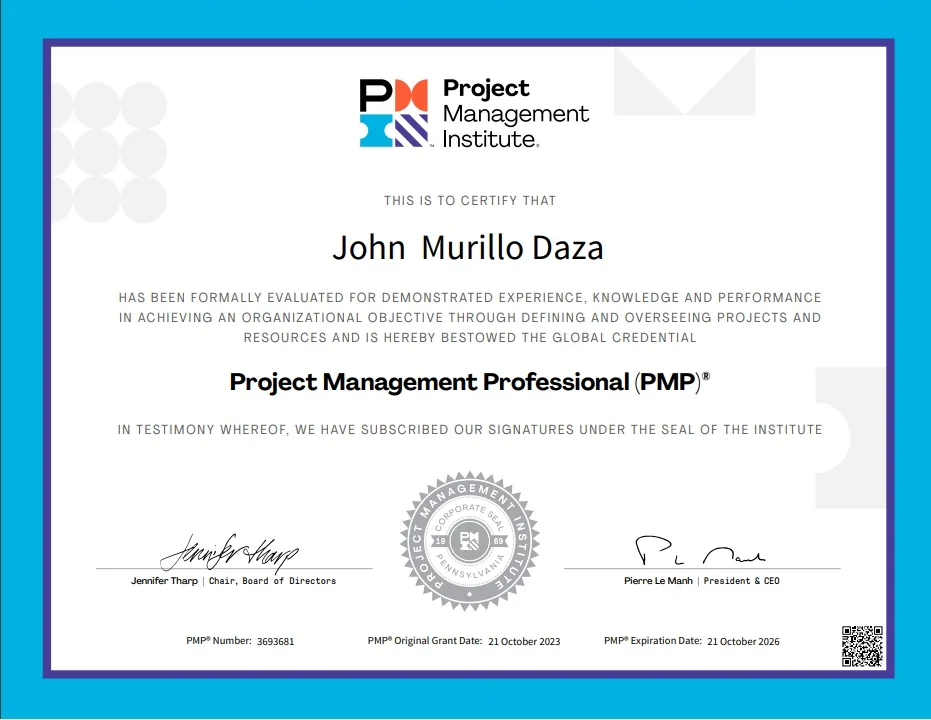Click the "PMP Expiration Date:" label
The image size is (931, 720).
653,641
